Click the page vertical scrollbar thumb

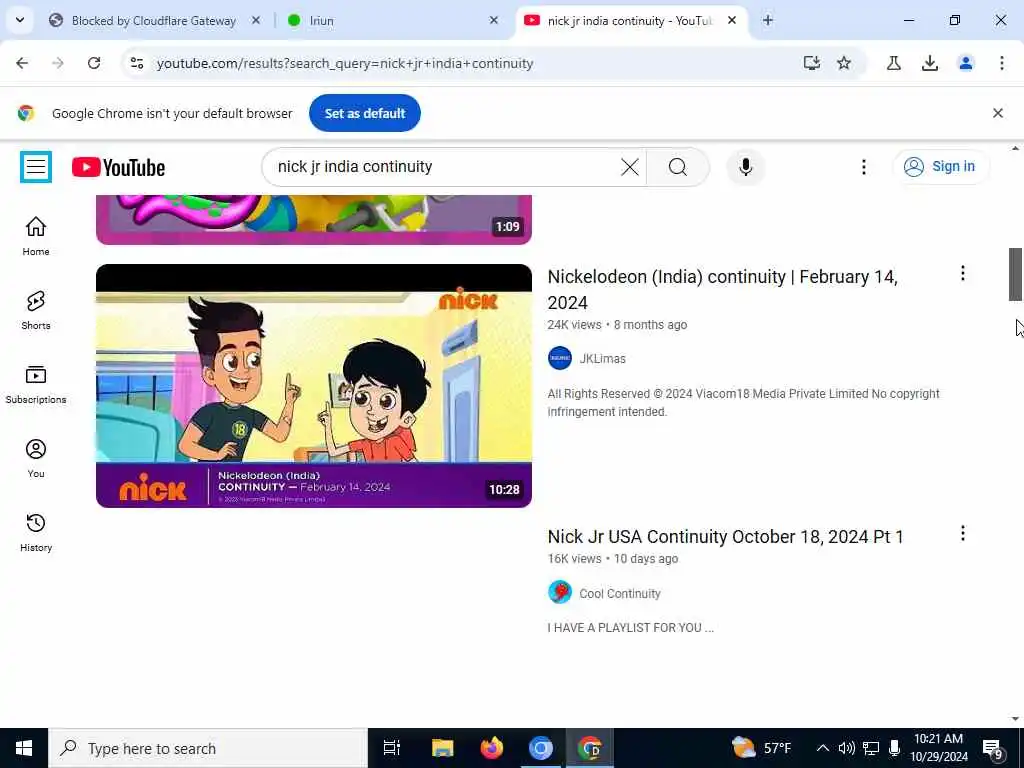[x=1015, y=274]
